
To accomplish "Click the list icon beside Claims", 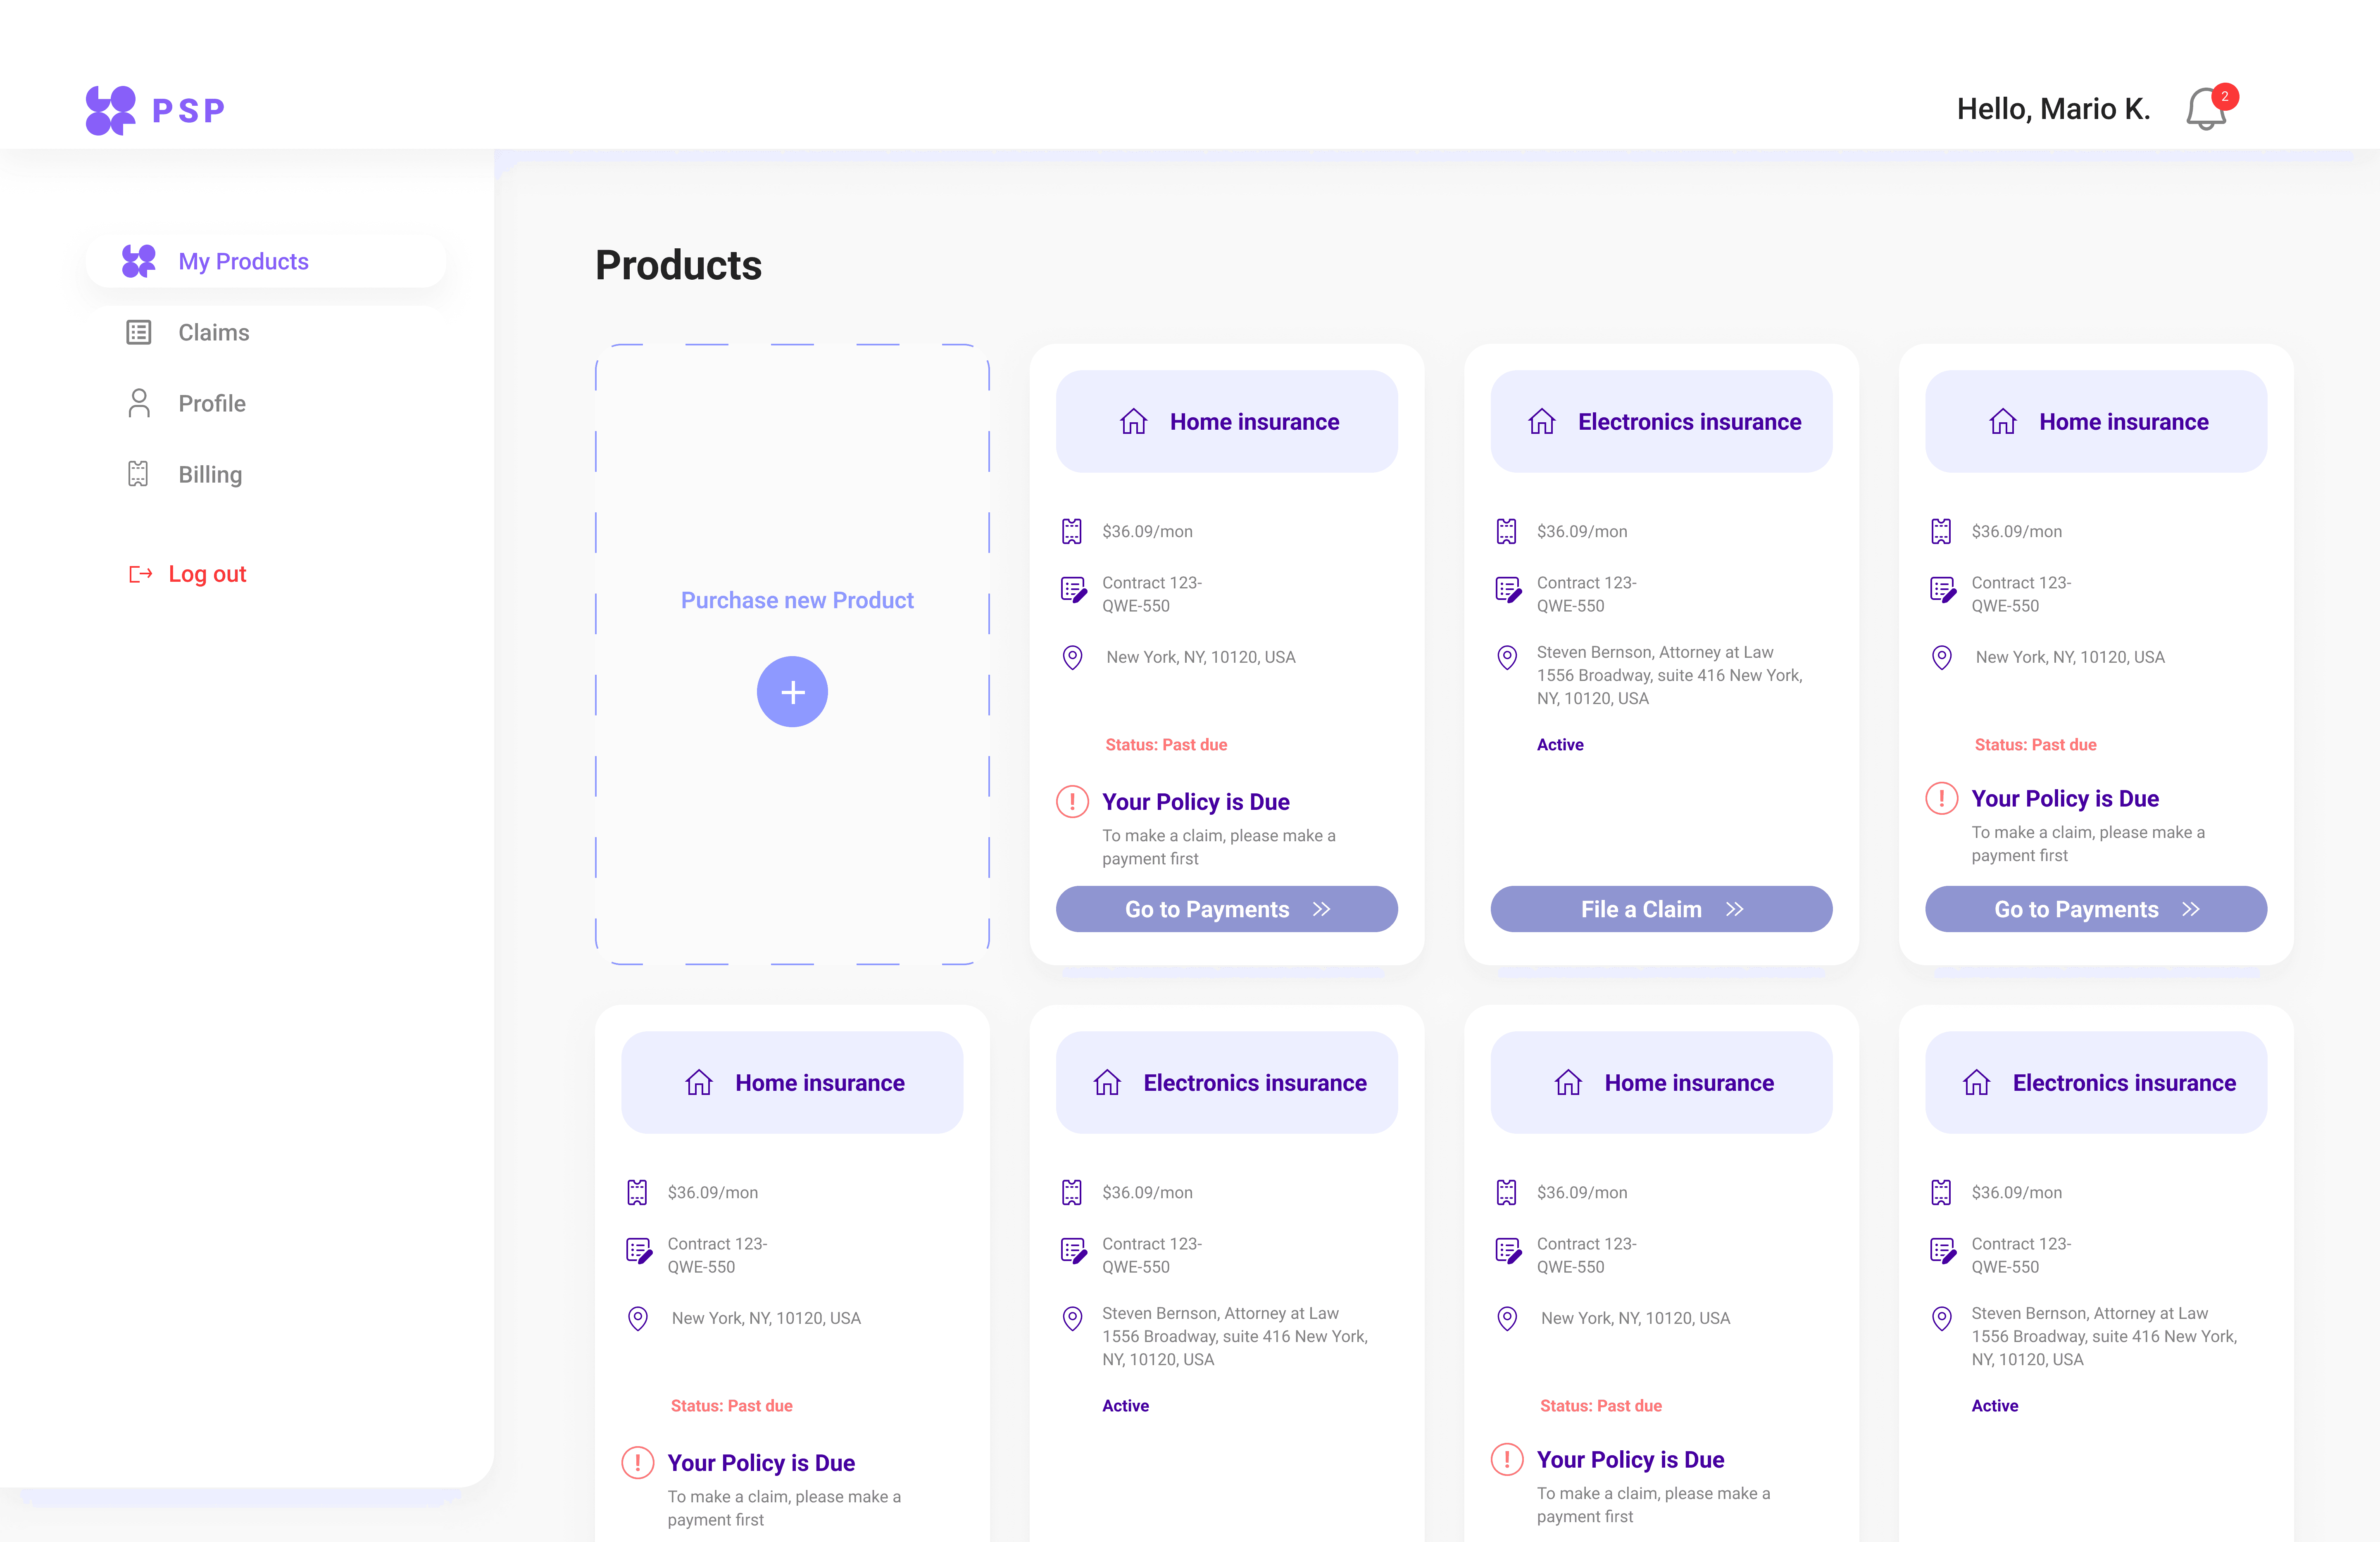I will coord(139,332).
